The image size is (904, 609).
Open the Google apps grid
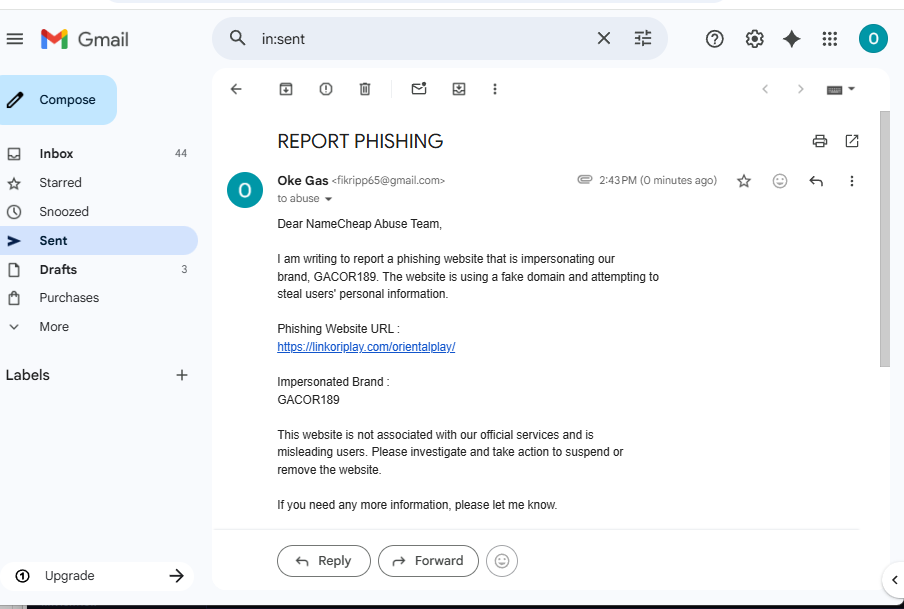click(x=830, y=39)
